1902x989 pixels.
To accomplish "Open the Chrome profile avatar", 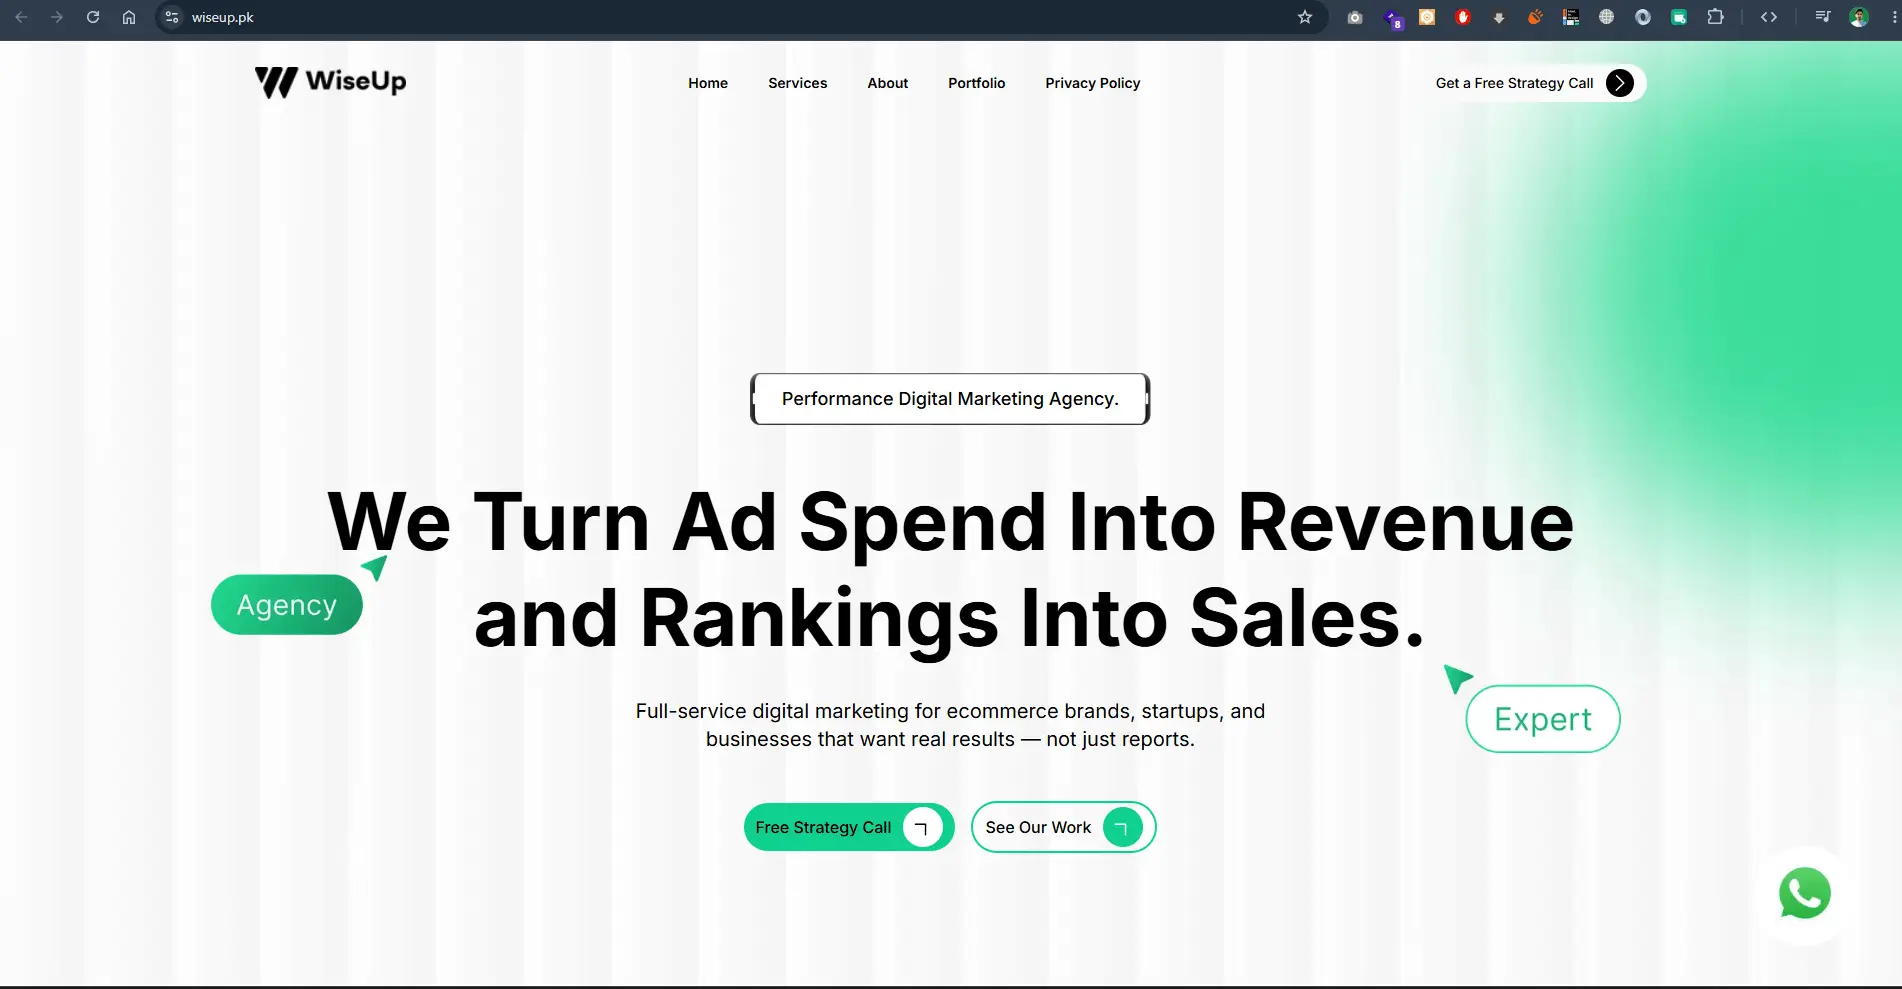I will point(1859,17).
